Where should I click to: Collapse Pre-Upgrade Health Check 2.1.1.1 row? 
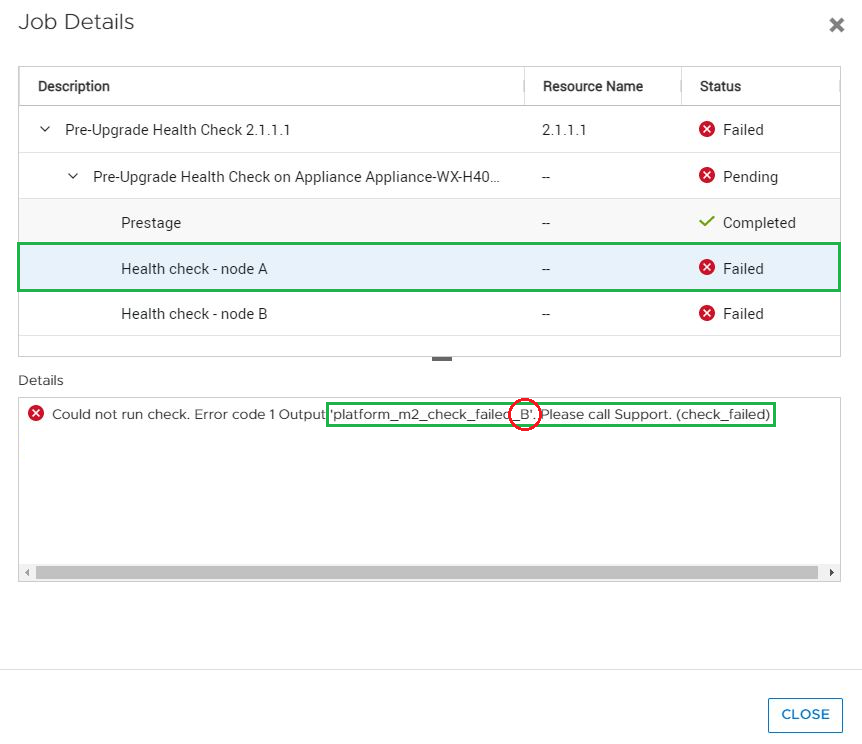tap(44, 129)
